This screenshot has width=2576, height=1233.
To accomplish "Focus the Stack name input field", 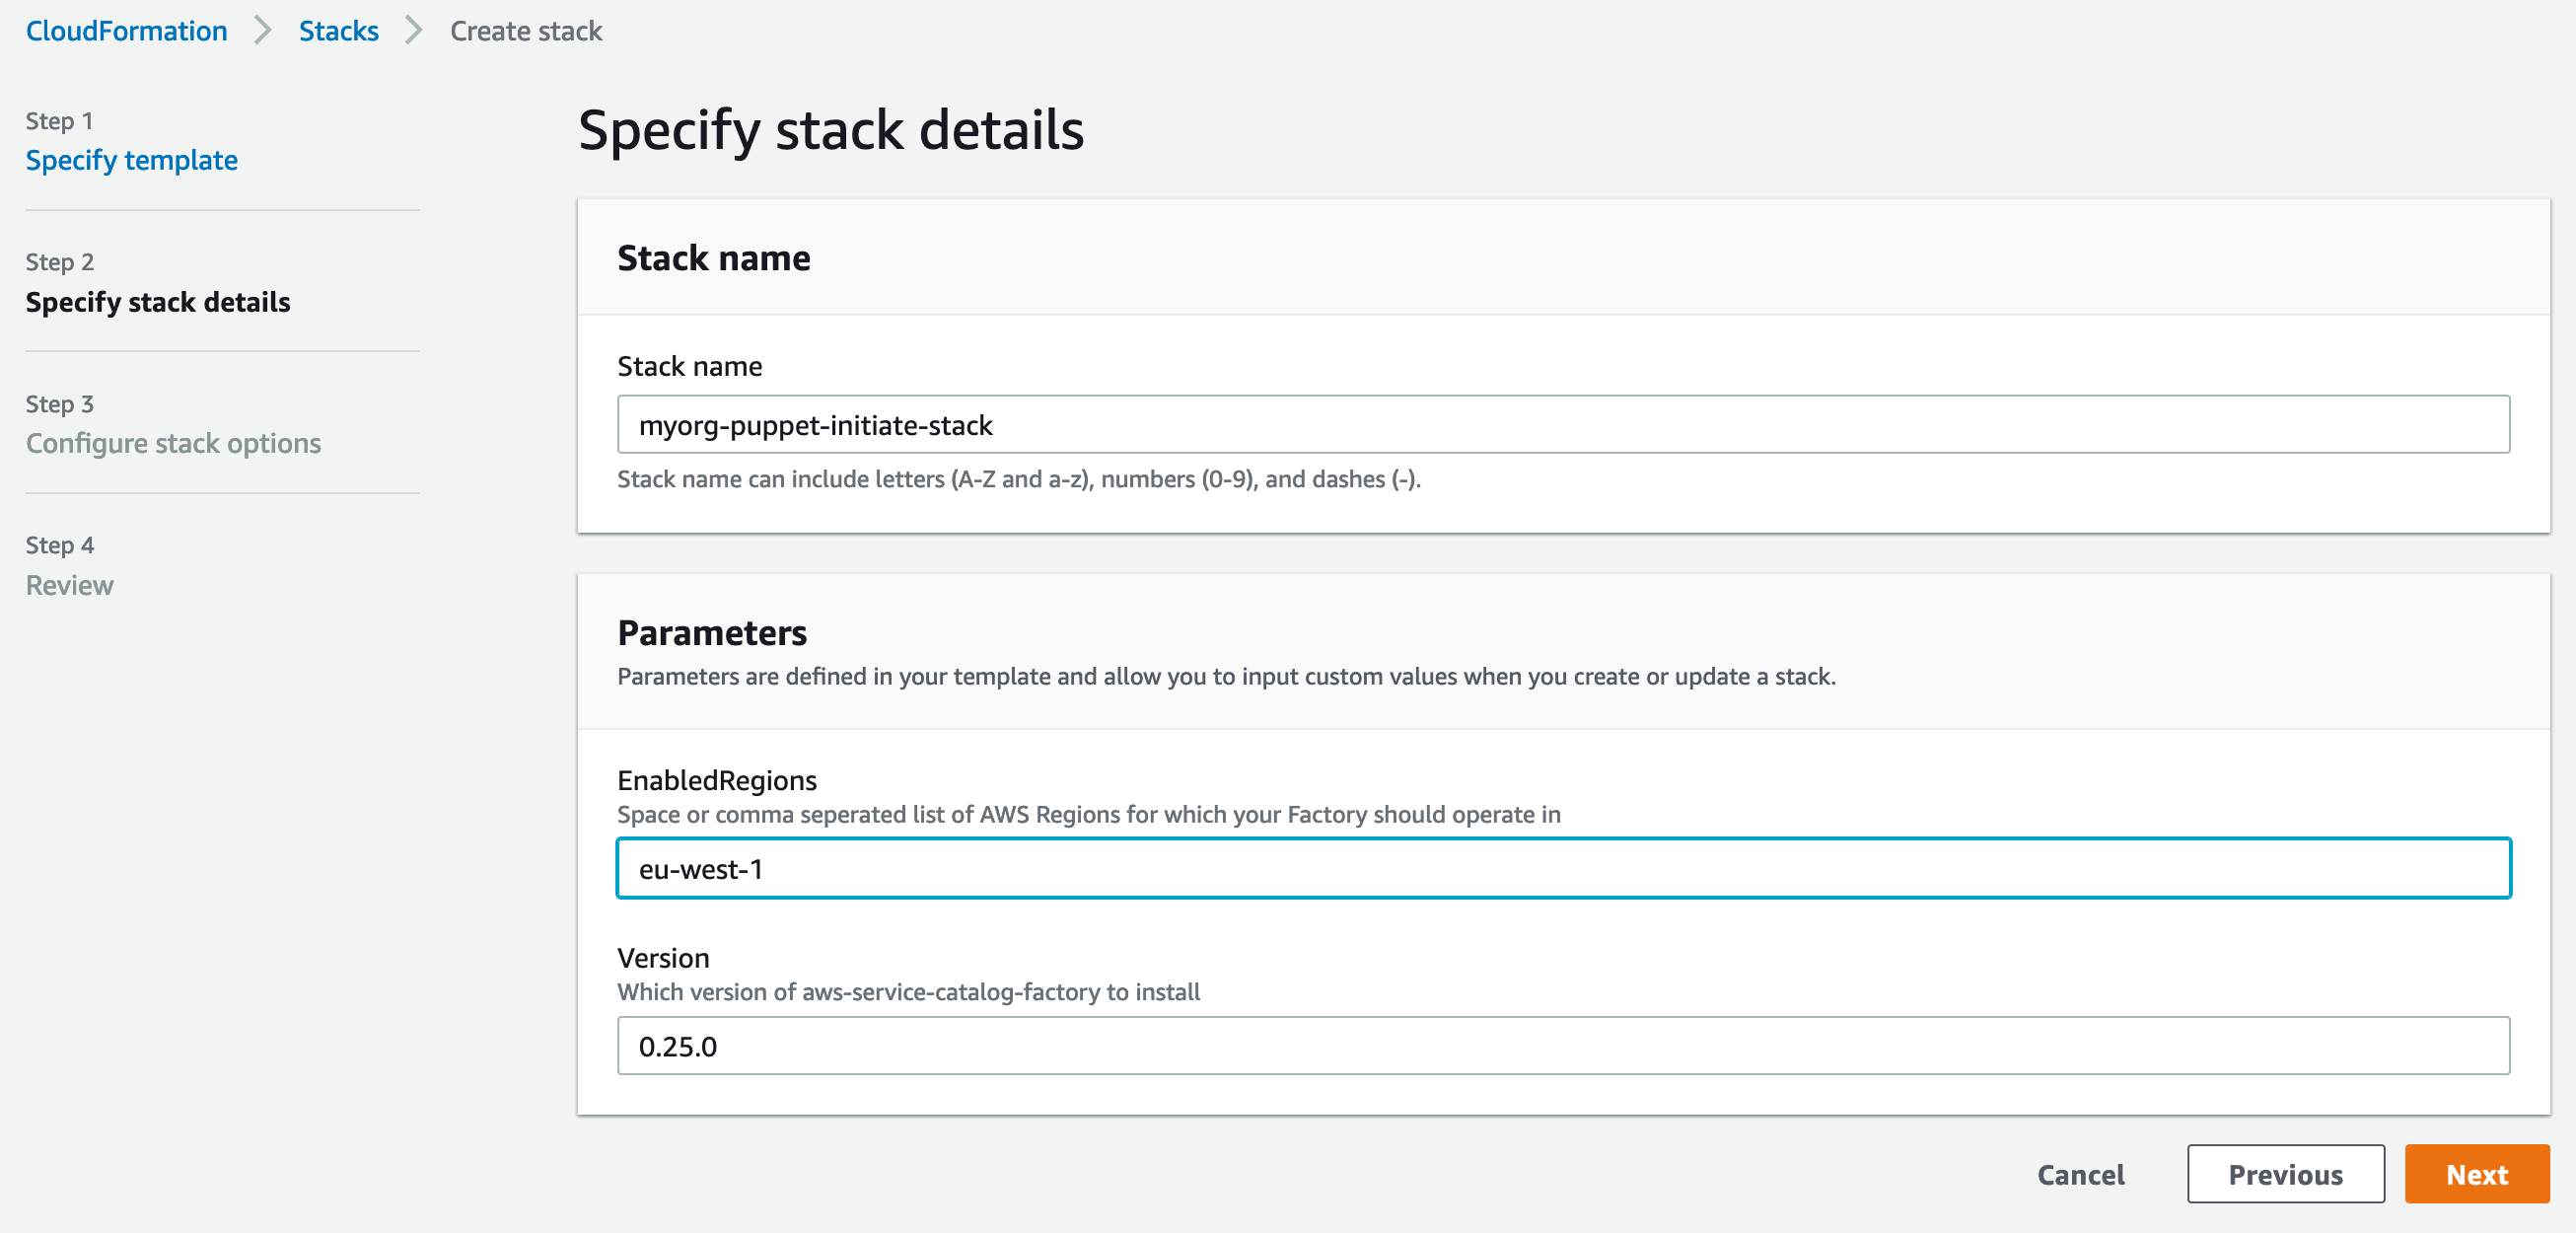I will 1563,425.
